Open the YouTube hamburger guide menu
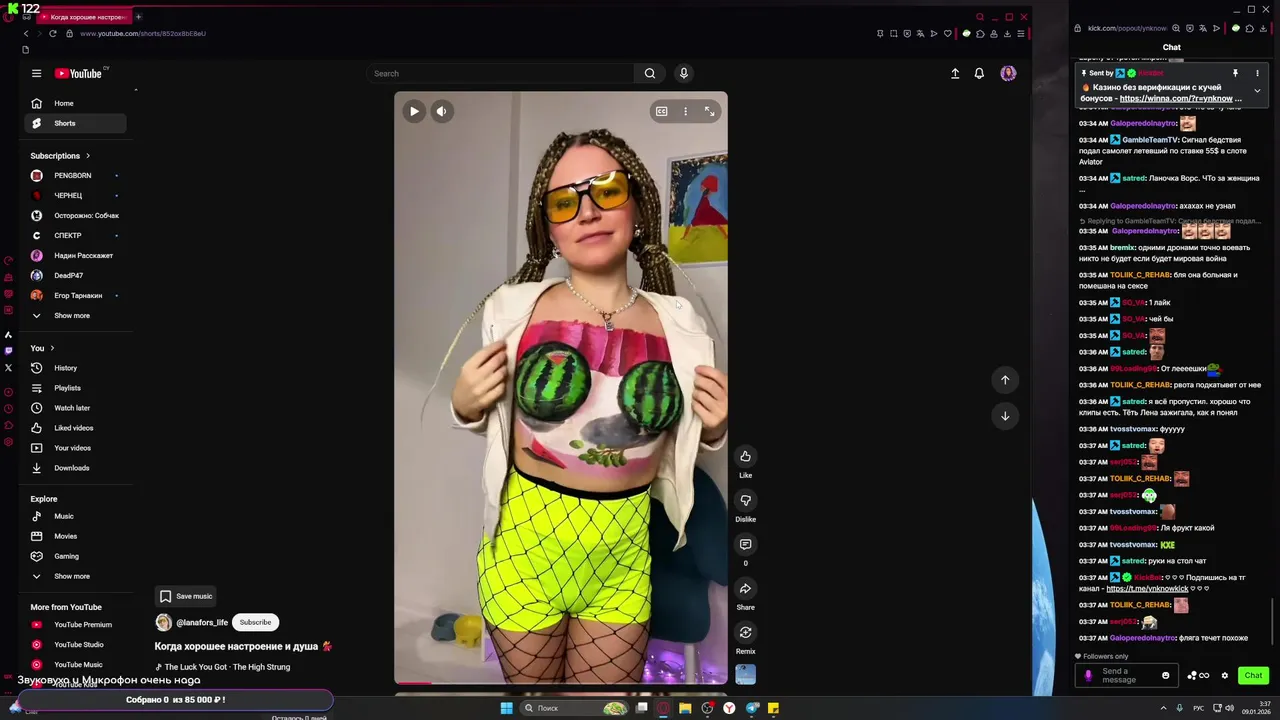 [x=36, y=73]
